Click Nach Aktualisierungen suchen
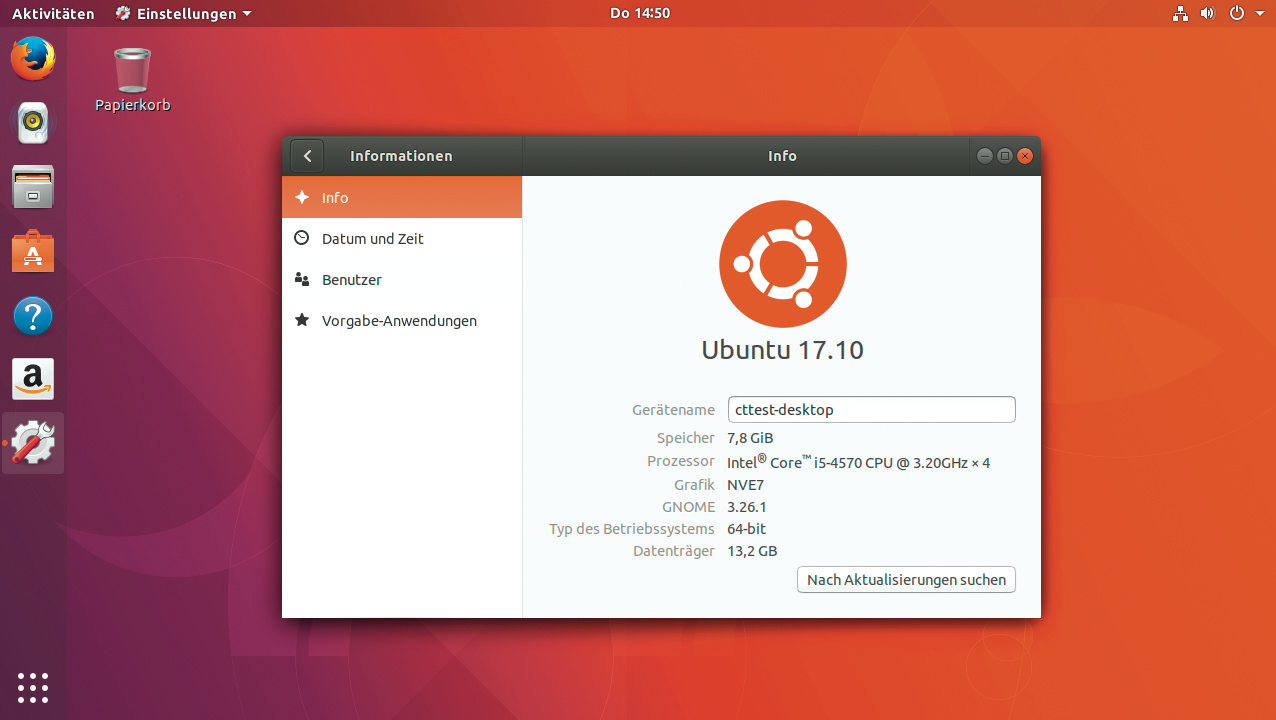 [x=905, y=580]
